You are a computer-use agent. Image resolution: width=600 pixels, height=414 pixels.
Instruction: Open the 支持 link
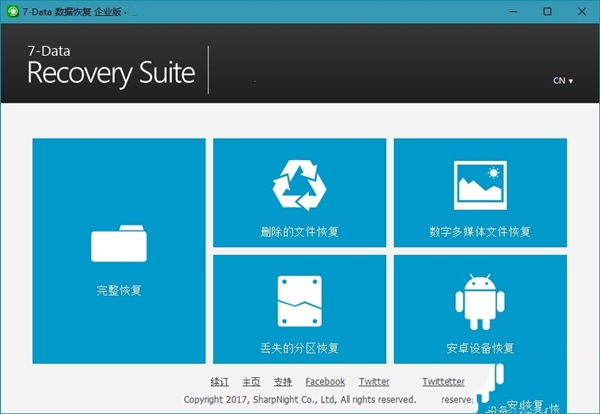click(x=283, y=381)
